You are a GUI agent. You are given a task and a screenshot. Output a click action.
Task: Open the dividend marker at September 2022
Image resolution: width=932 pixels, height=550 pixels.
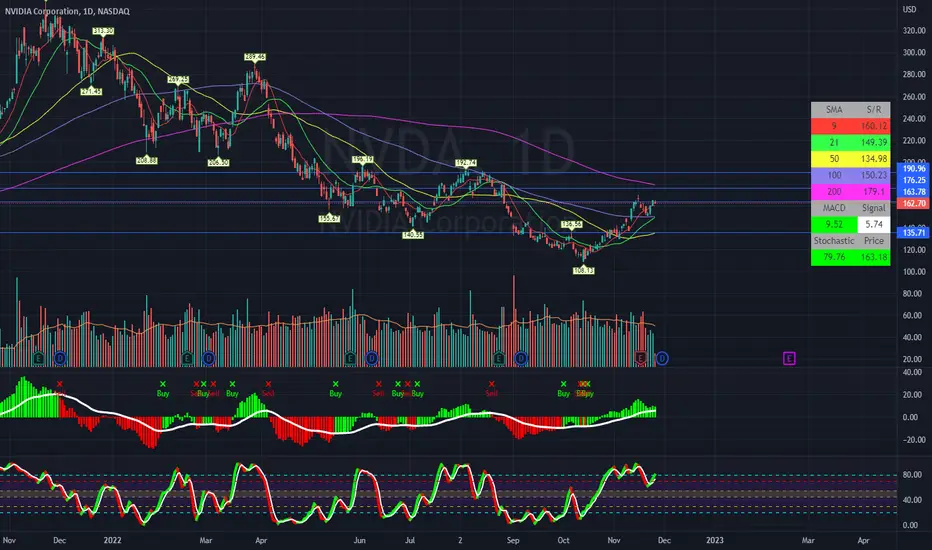(x=521, y=358)
